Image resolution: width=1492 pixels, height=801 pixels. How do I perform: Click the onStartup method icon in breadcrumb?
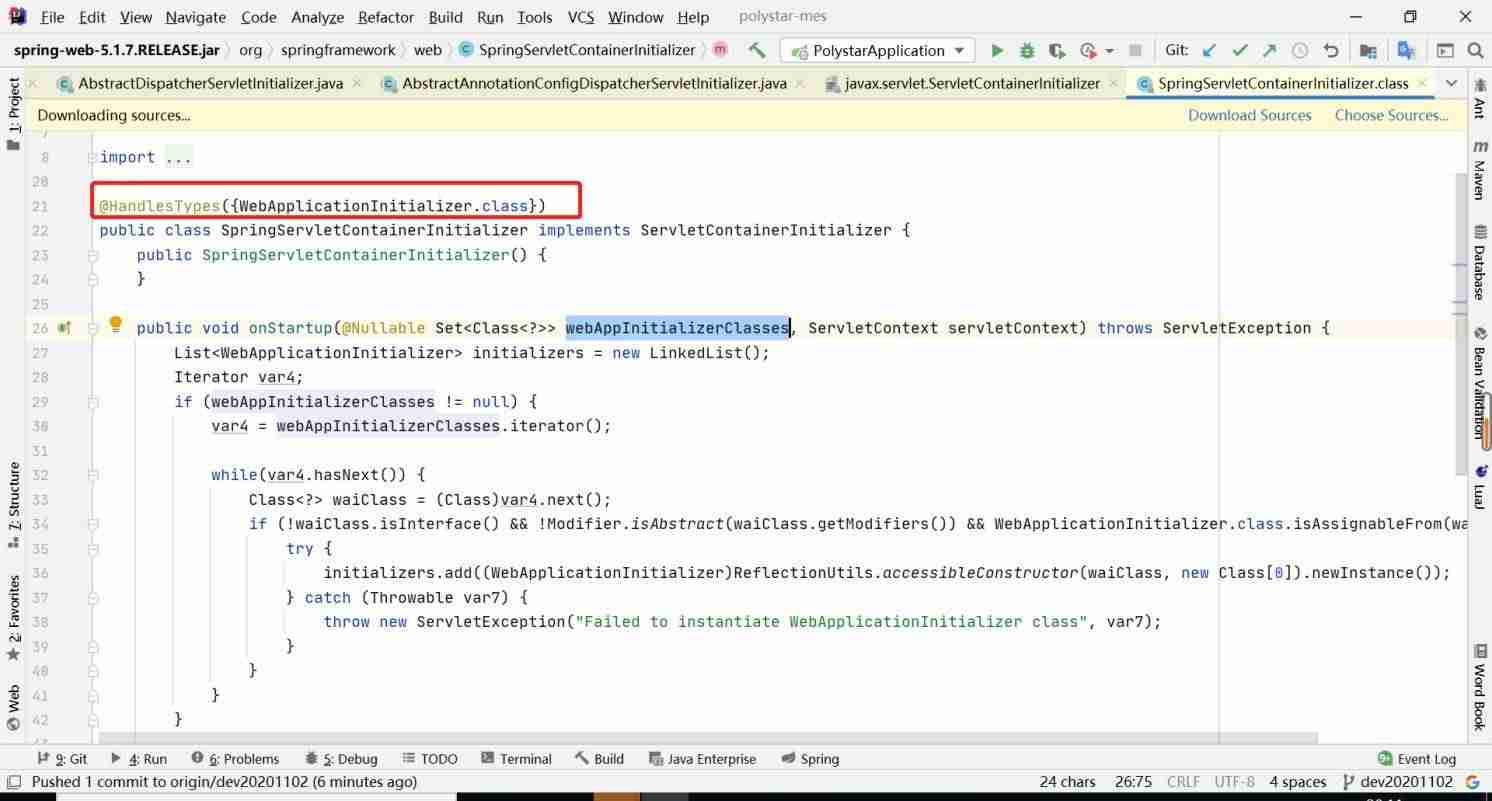(720, 50)
